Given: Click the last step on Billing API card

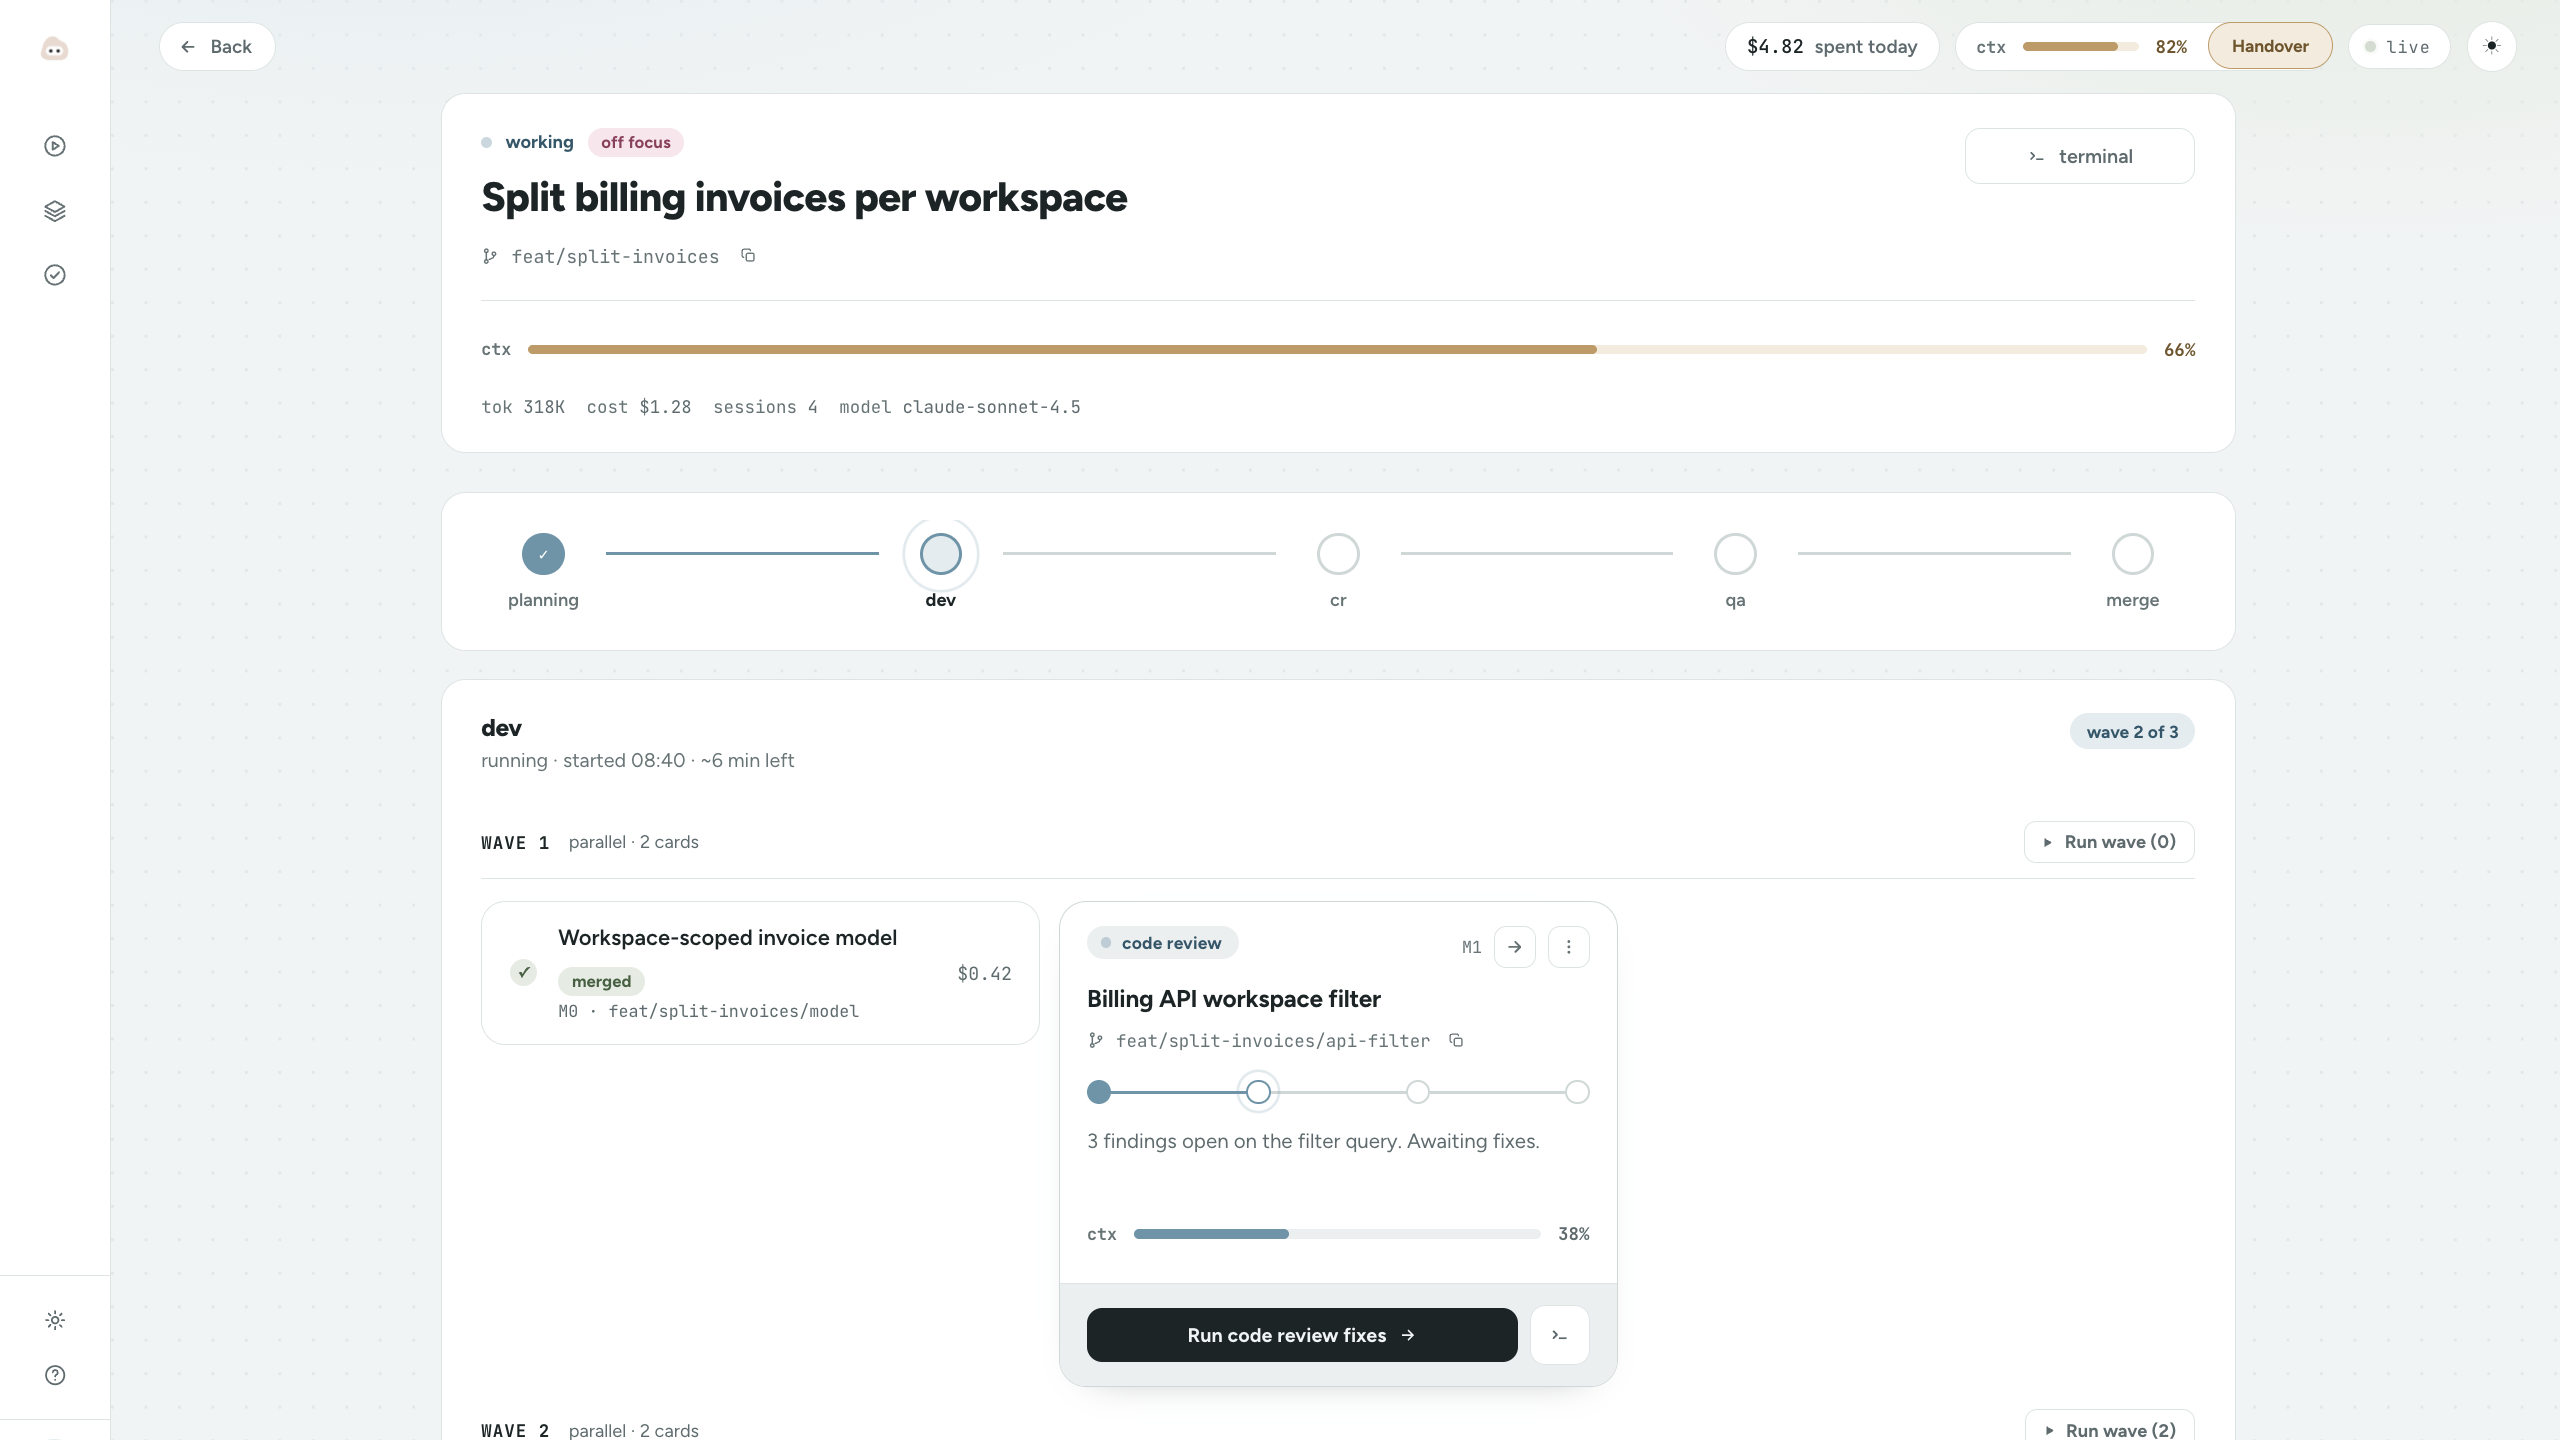Looking at the screenshot, I should (x=1577, y=1092).
